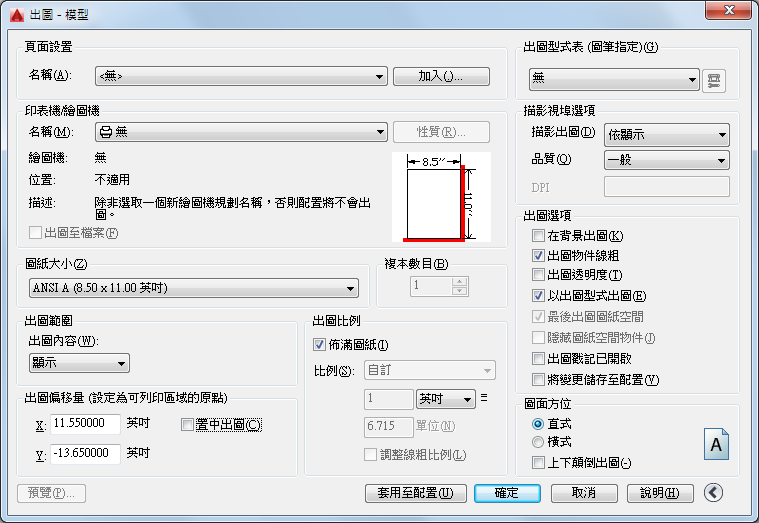Select the 橫式 landscape radio button
This screenshot has height=523, width=759.
click(538, 442)
